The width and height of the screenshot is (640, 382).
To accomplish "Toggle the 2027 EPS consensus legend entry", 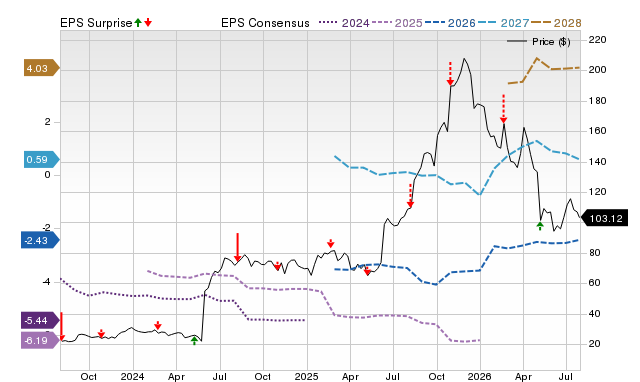I will tap(504, 23).
